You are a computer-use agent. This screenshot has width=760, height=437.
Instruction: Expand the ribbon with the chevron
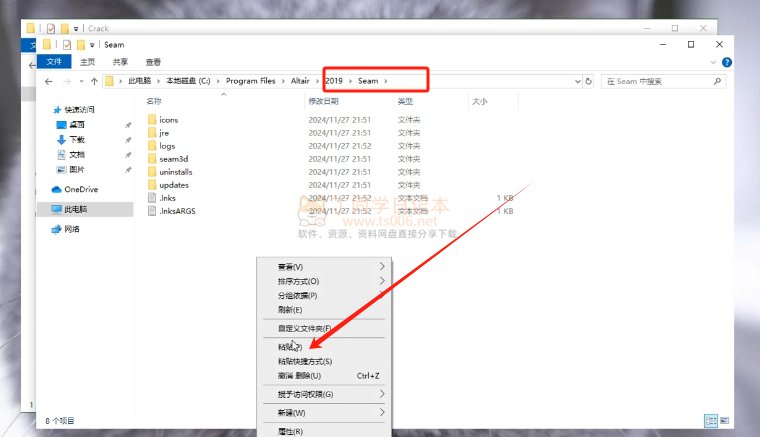pyautogui.click(x=713, y=62)
